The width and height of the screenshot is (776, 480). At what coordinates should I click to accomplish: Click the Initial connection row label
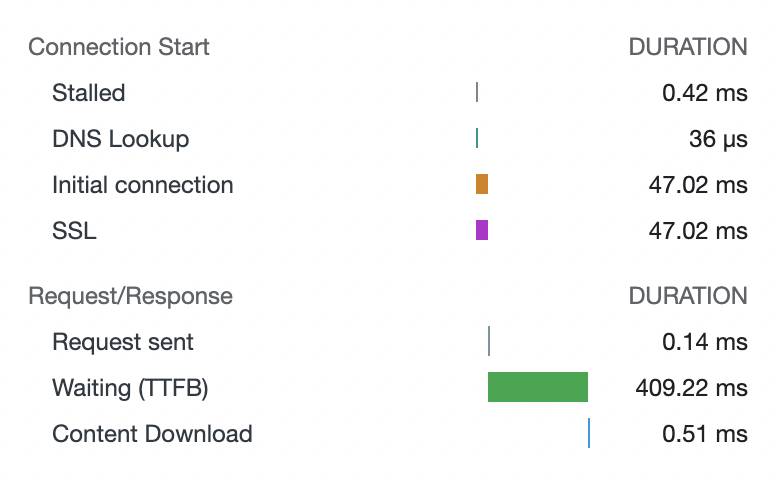click(x=143, y=185)
